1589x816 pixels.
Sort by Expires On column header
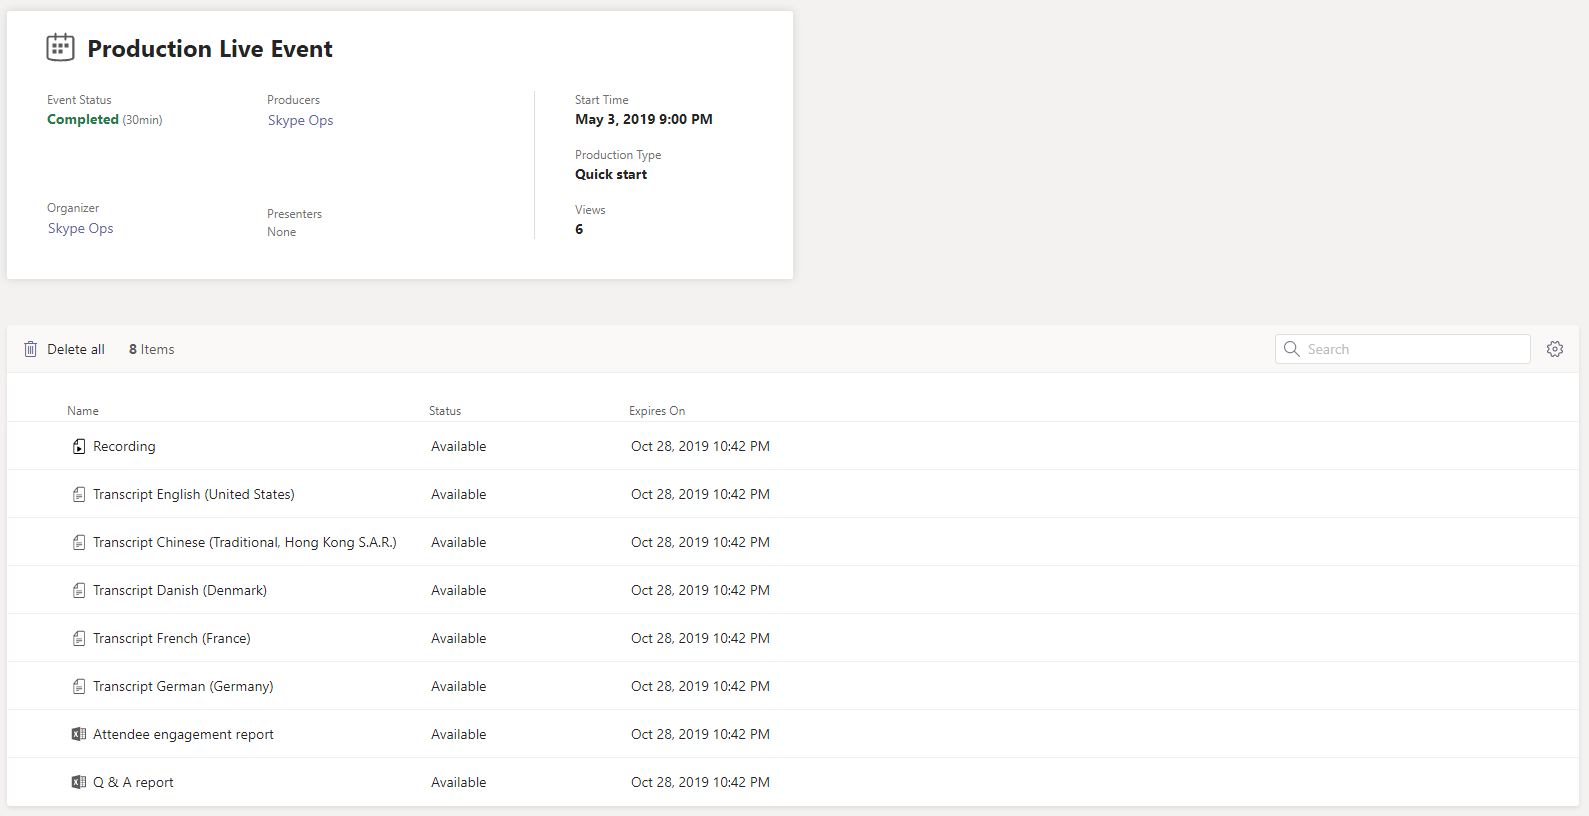(x=657, y=411)
